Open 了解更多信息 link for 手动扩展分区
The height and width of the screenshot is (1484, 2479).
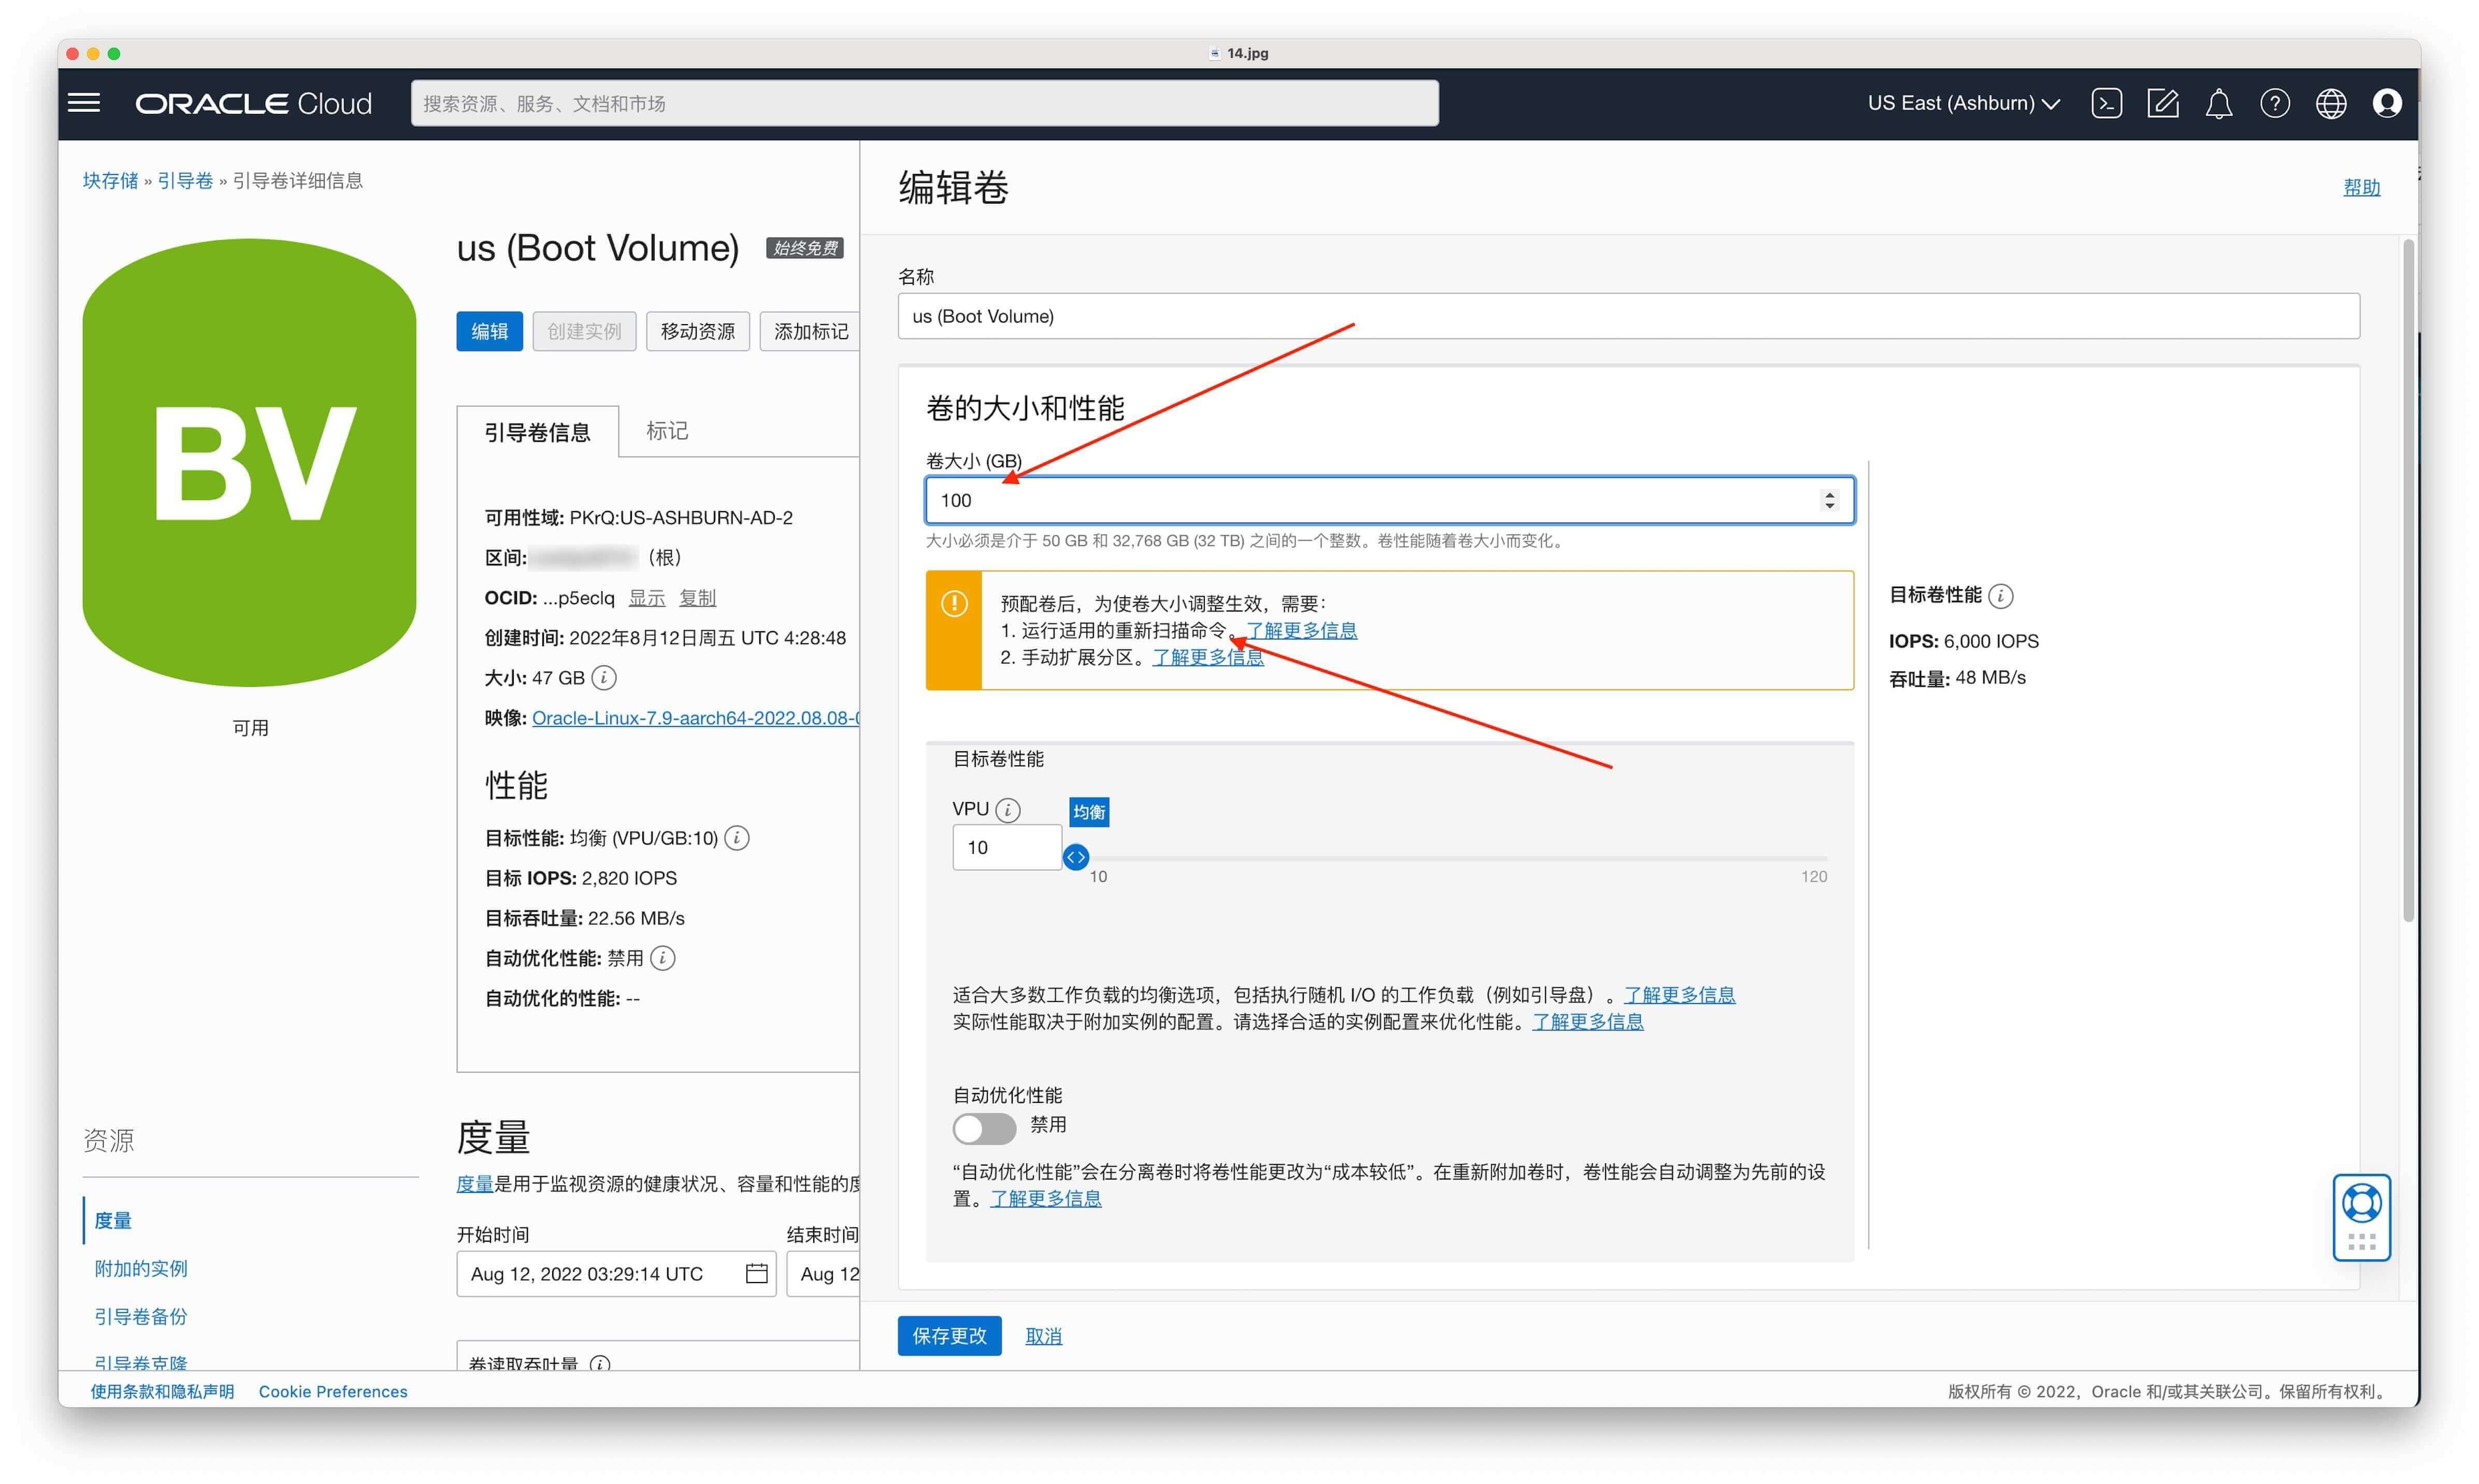pyautogui.click(x=1208, y=657)
